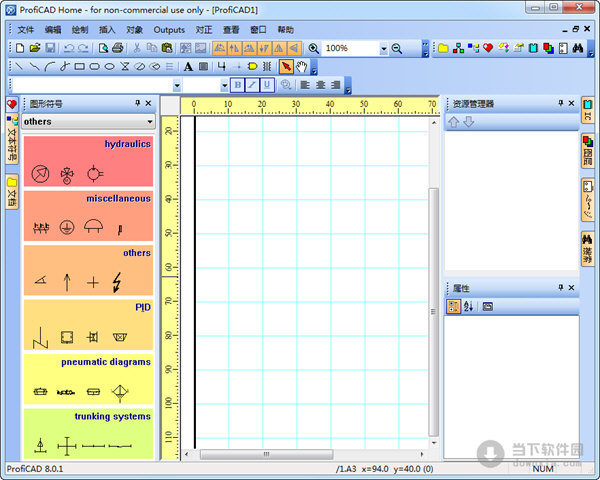Click the Paste clipboard icon
Image resolution: width=600 pixels, height=480 pixels.
click(167, 48)
